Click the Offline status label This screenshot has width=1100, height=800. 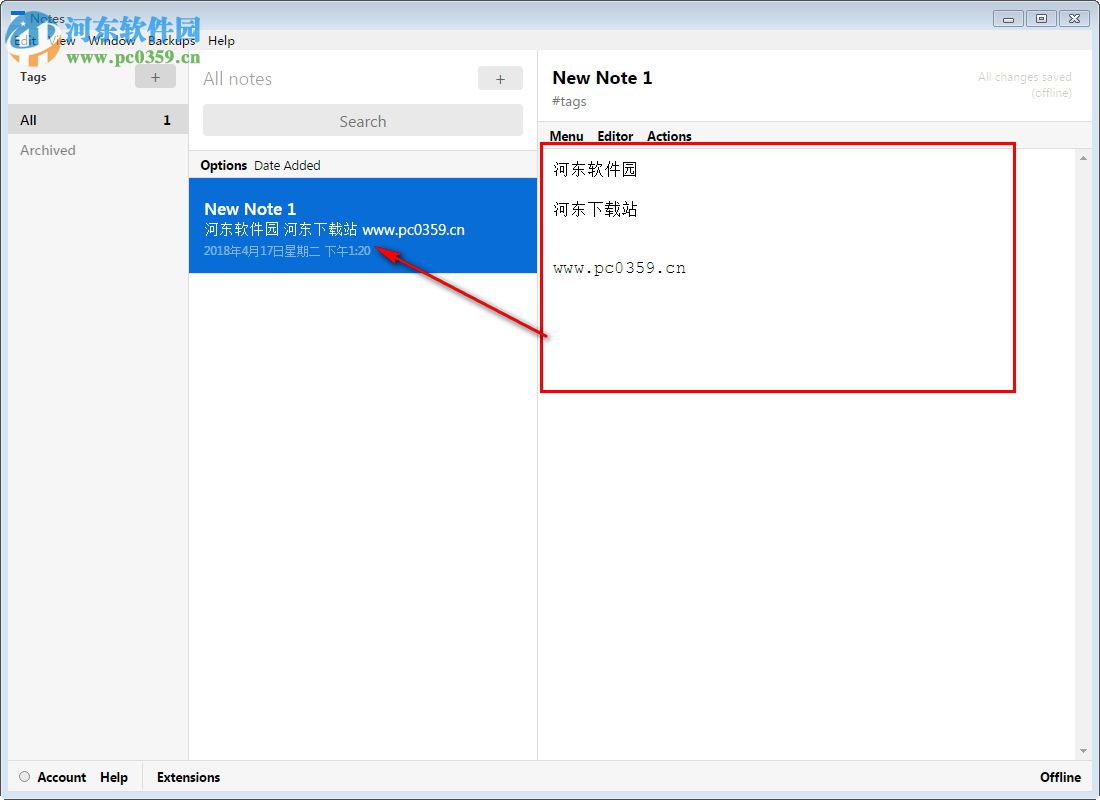pos(1060,777)
